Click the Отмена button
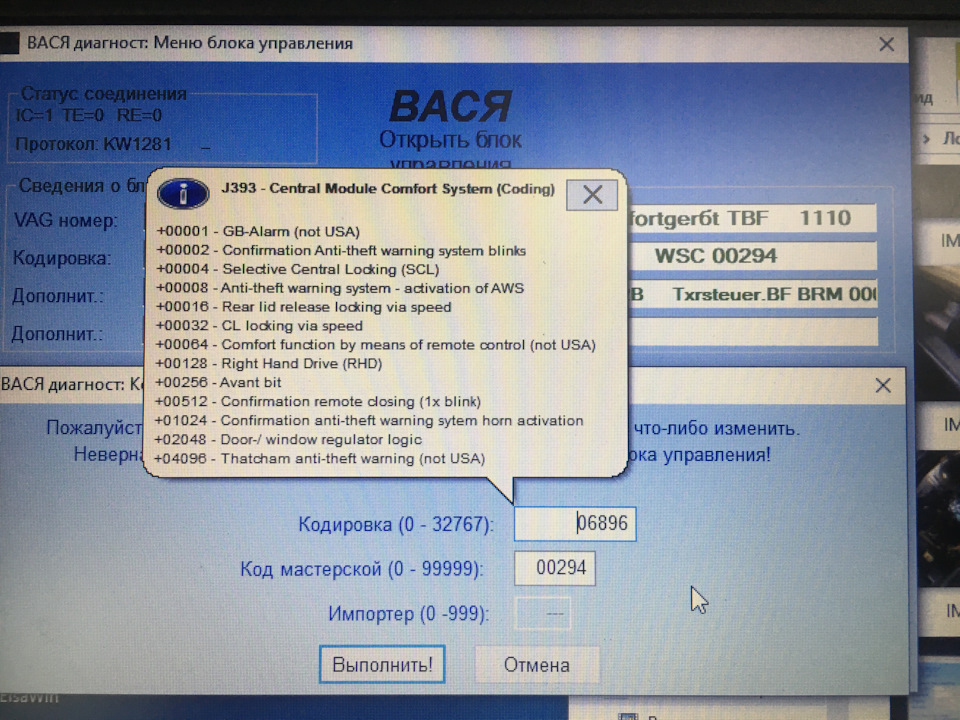 click(536, 665)
